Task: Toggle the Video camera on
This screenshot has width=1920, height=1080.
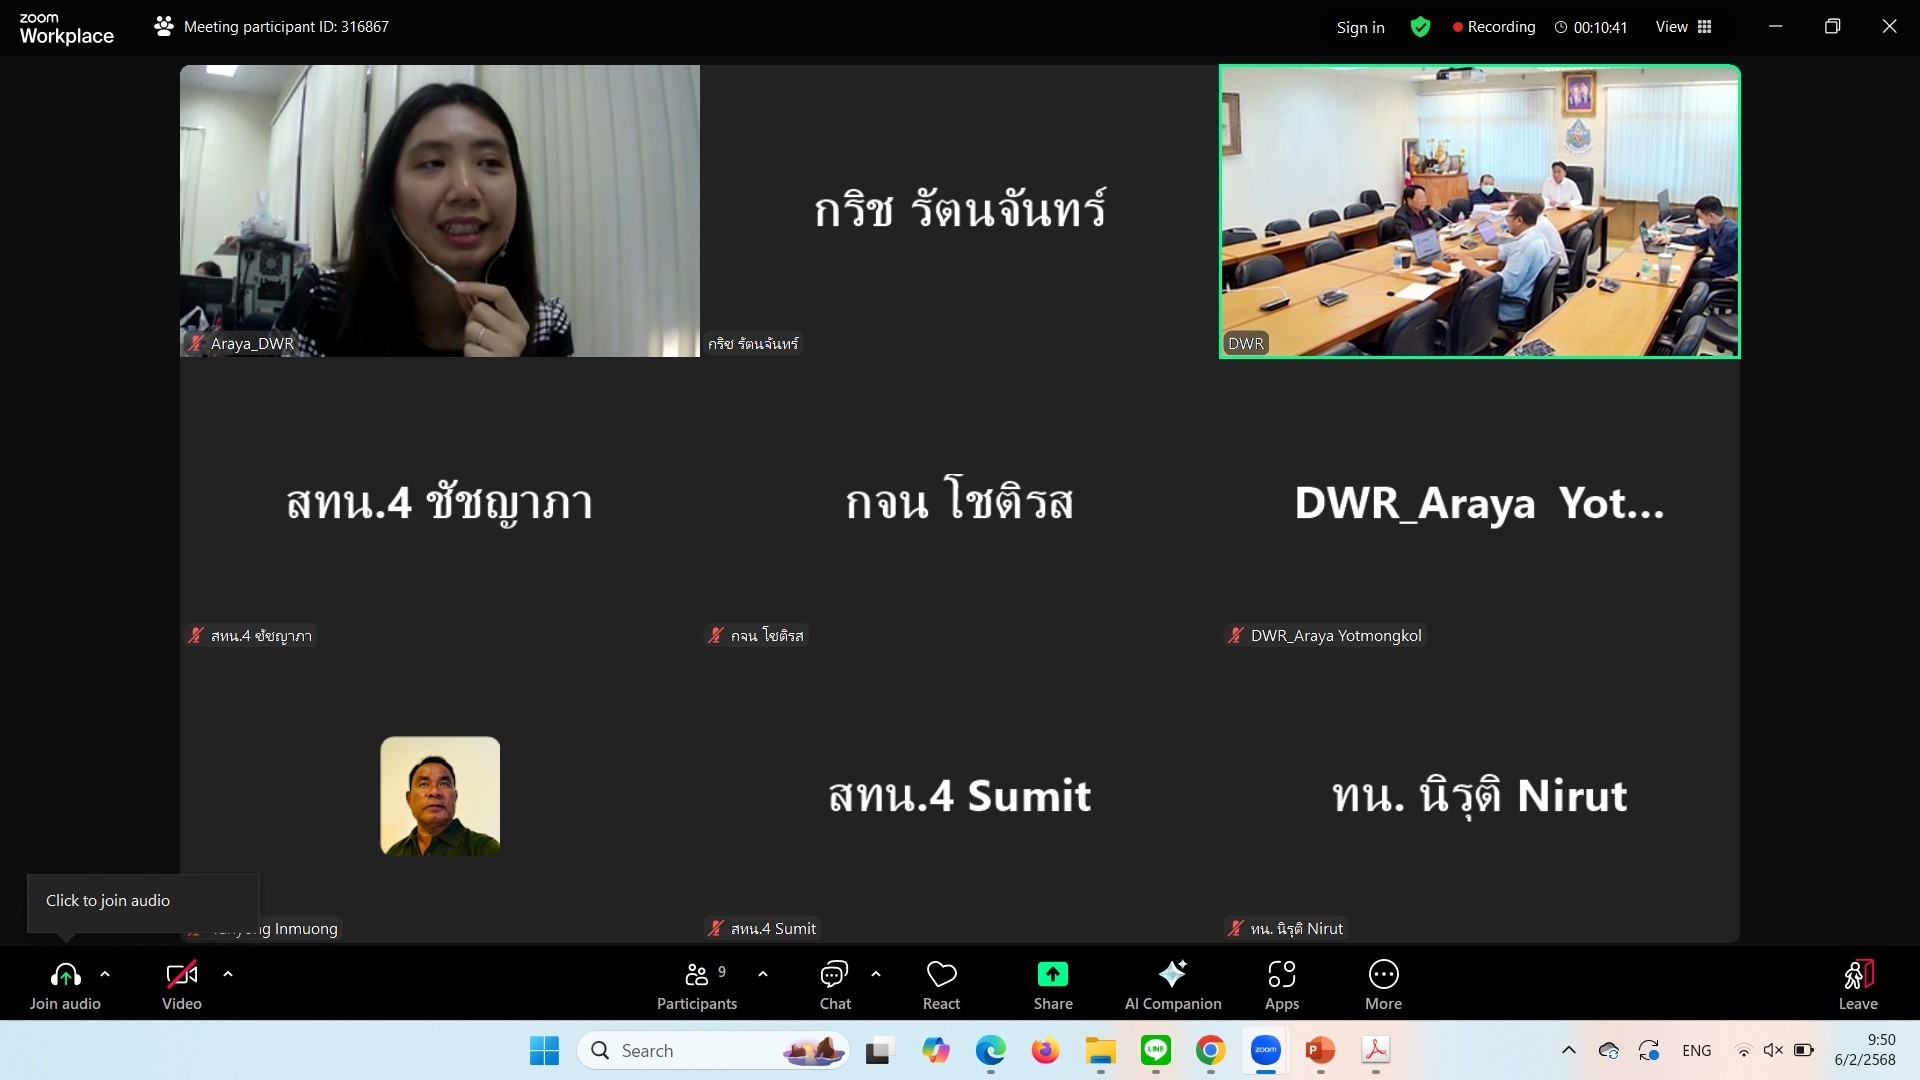Action: [181, 985]
